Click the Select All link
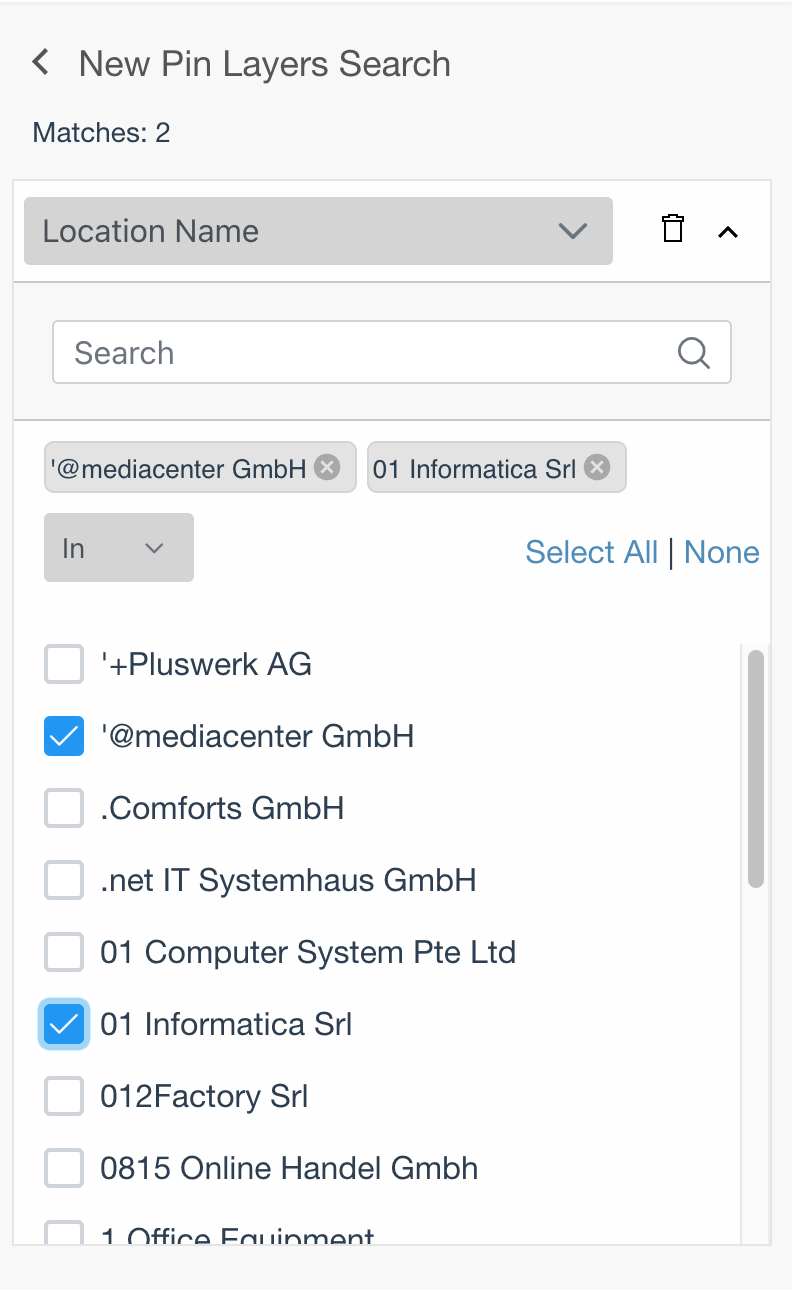The height and width of the screenshot is (1290, 792). [x=592, y=552]
